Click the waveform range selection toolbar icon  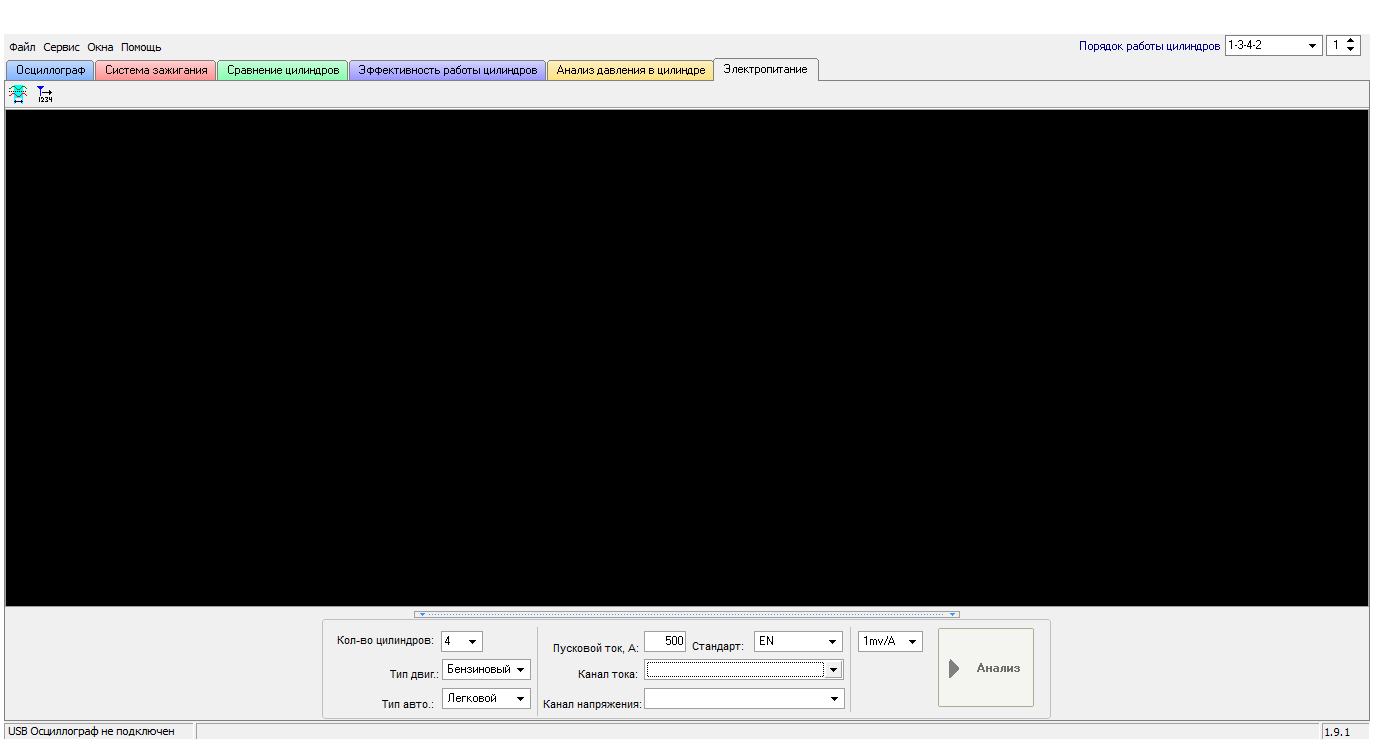[18, 94]
